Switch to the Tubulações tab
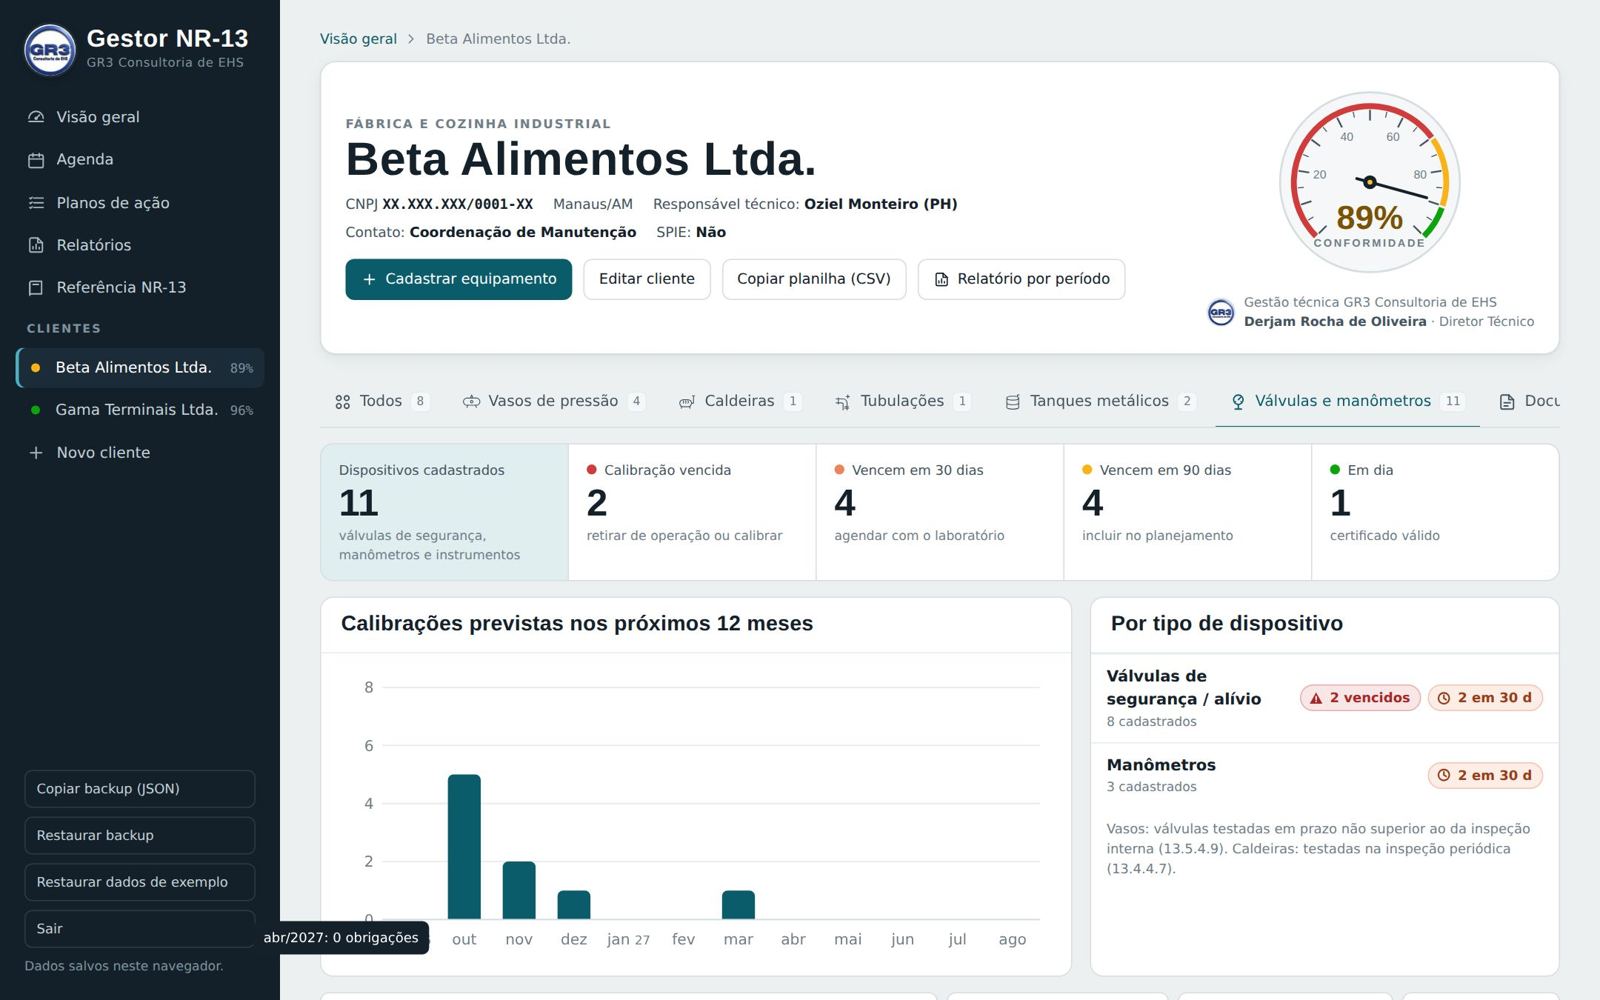The image size is (1600, 1000). tap(903, 402)
